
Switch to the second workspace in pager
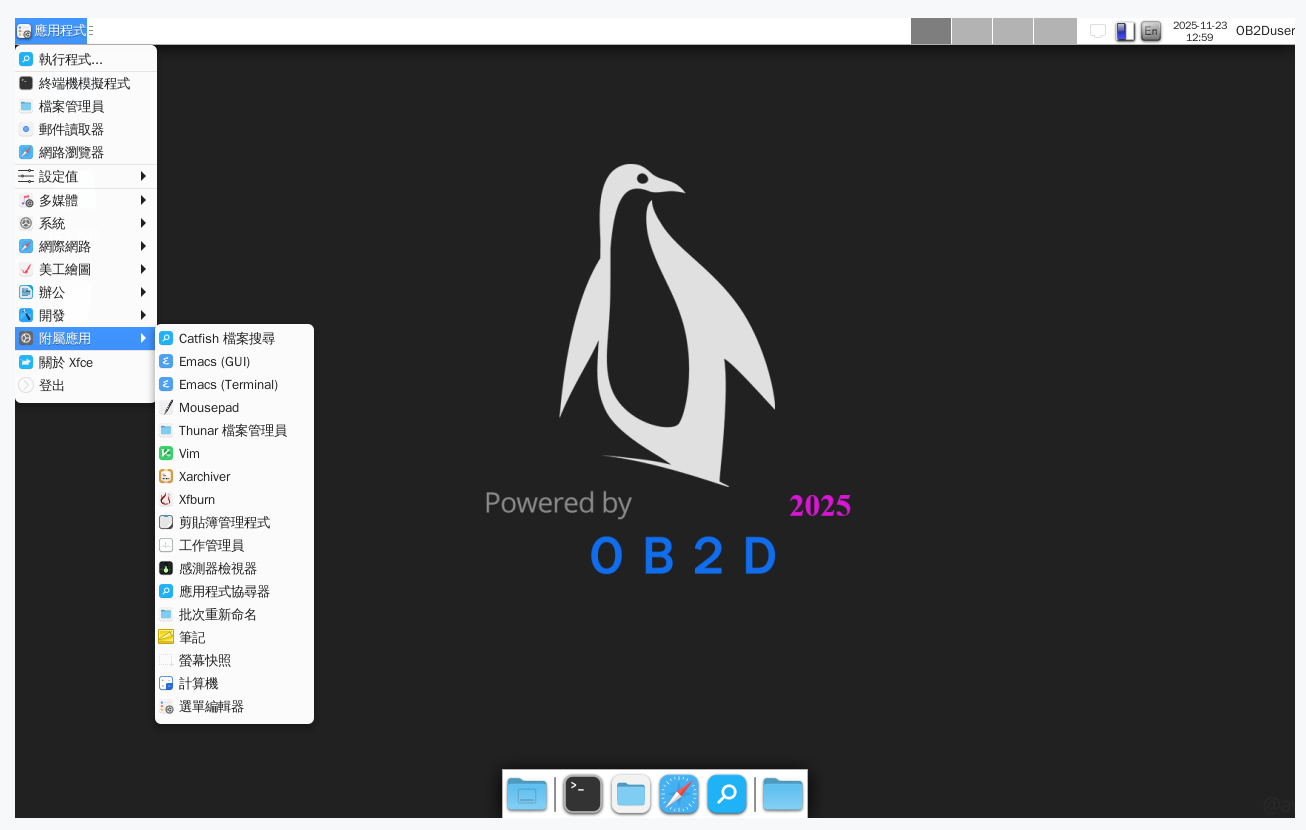tap(971, 31)
